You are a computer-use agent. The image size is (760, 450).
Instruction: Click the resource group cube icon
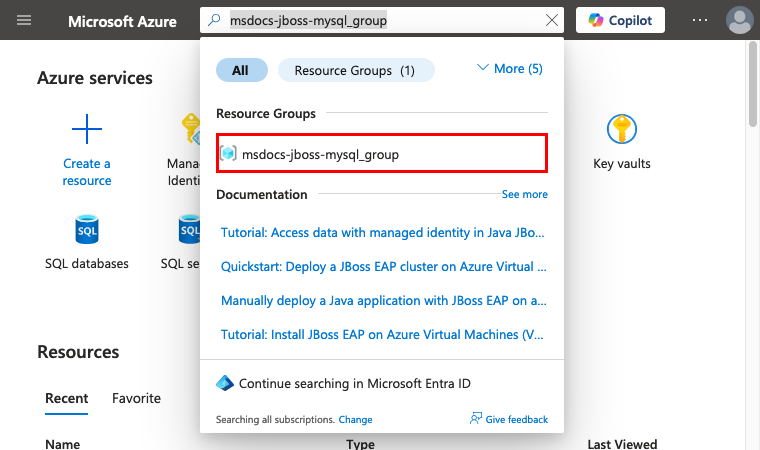pyautogui.click(x=228, y=153)
